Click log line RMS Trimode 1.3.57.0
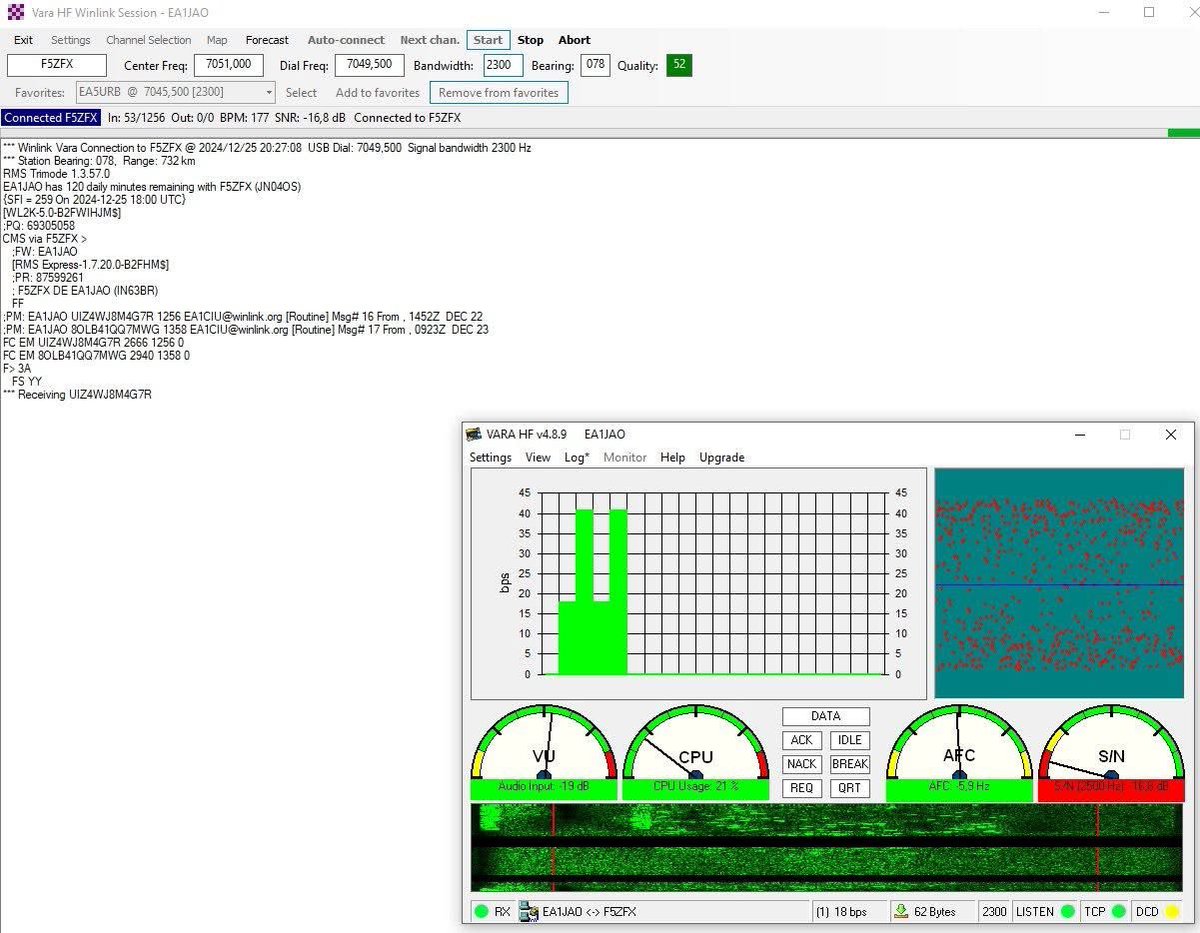1200x933 pixels. coord(56,174)
